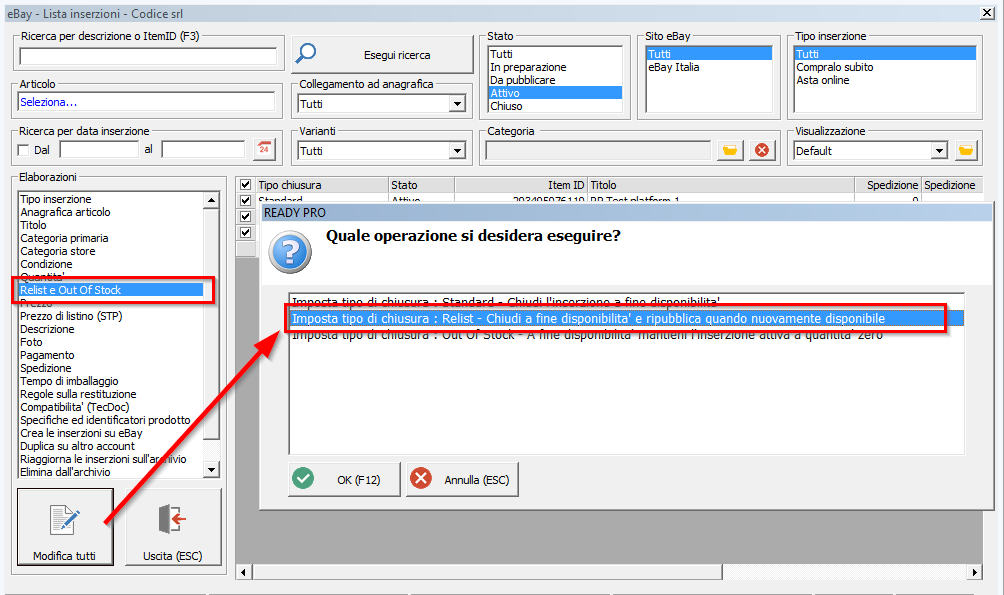This screenshot has width=1004, height=595.
Task: Select Tutti in Sito eBay list
Action: [709, 54]
